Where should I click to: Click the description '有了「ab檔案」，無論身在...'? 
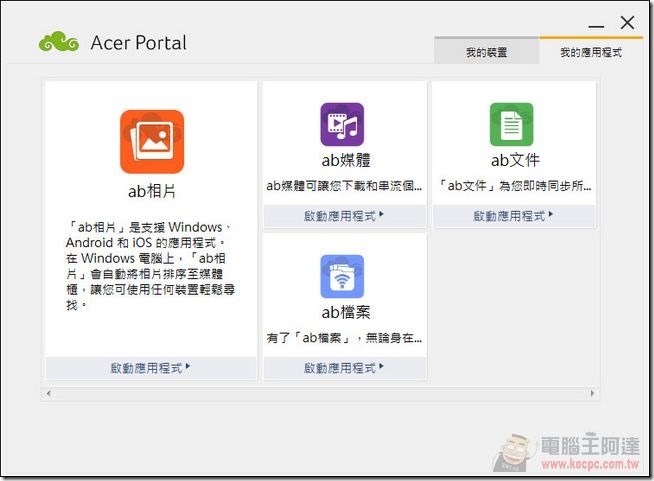click(344, 338)
